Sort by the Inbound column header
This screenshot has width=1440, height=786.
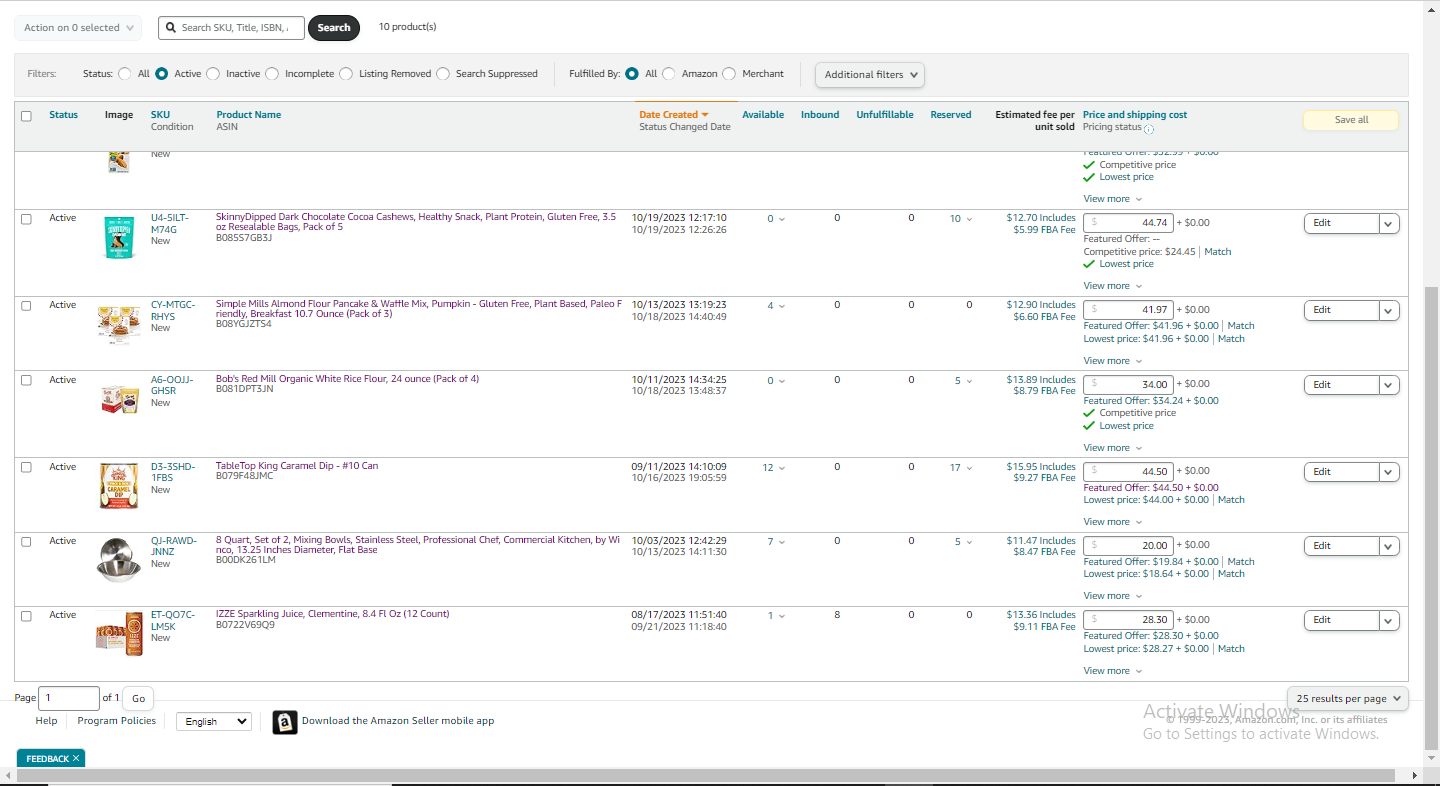[820, 115]
